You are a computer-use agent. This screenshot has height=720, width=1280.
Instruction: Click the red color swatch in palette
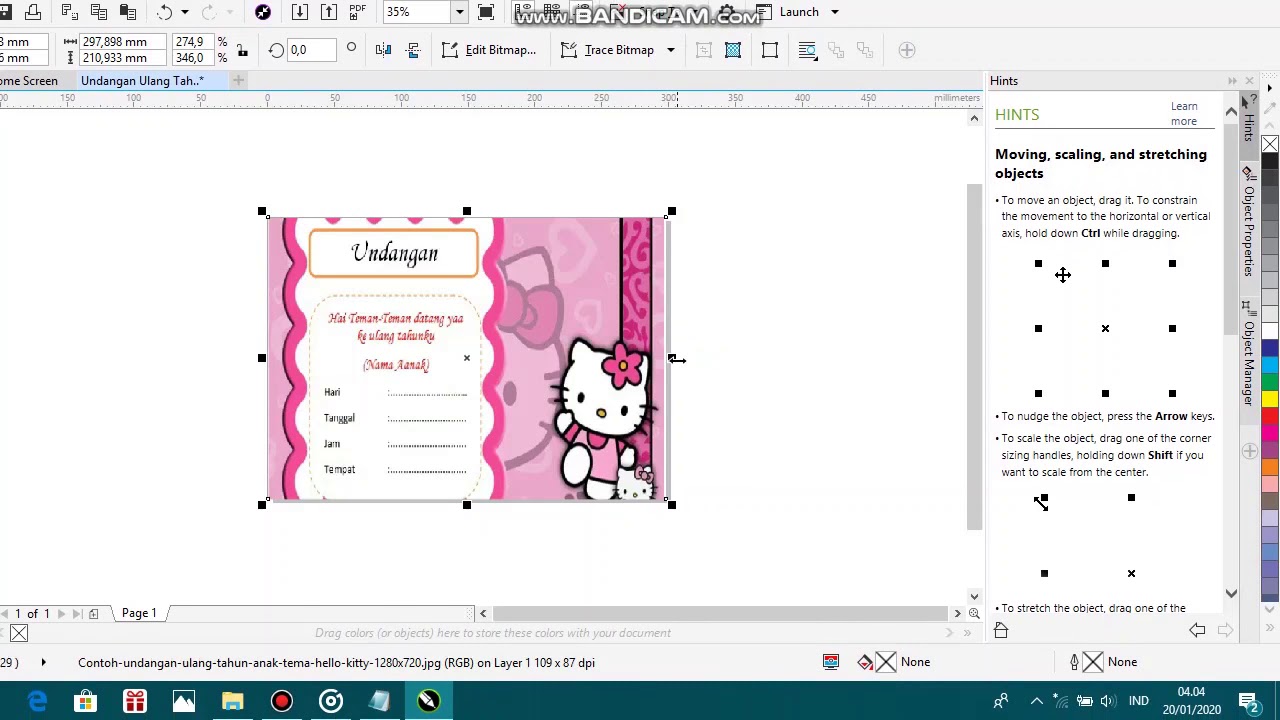(1270, 416)
